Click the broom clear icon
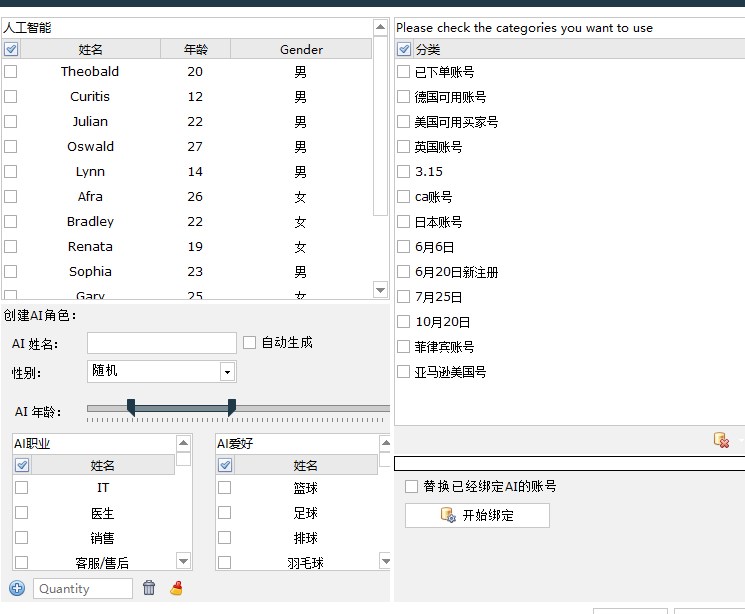745x614 pixels. [176, 588]
